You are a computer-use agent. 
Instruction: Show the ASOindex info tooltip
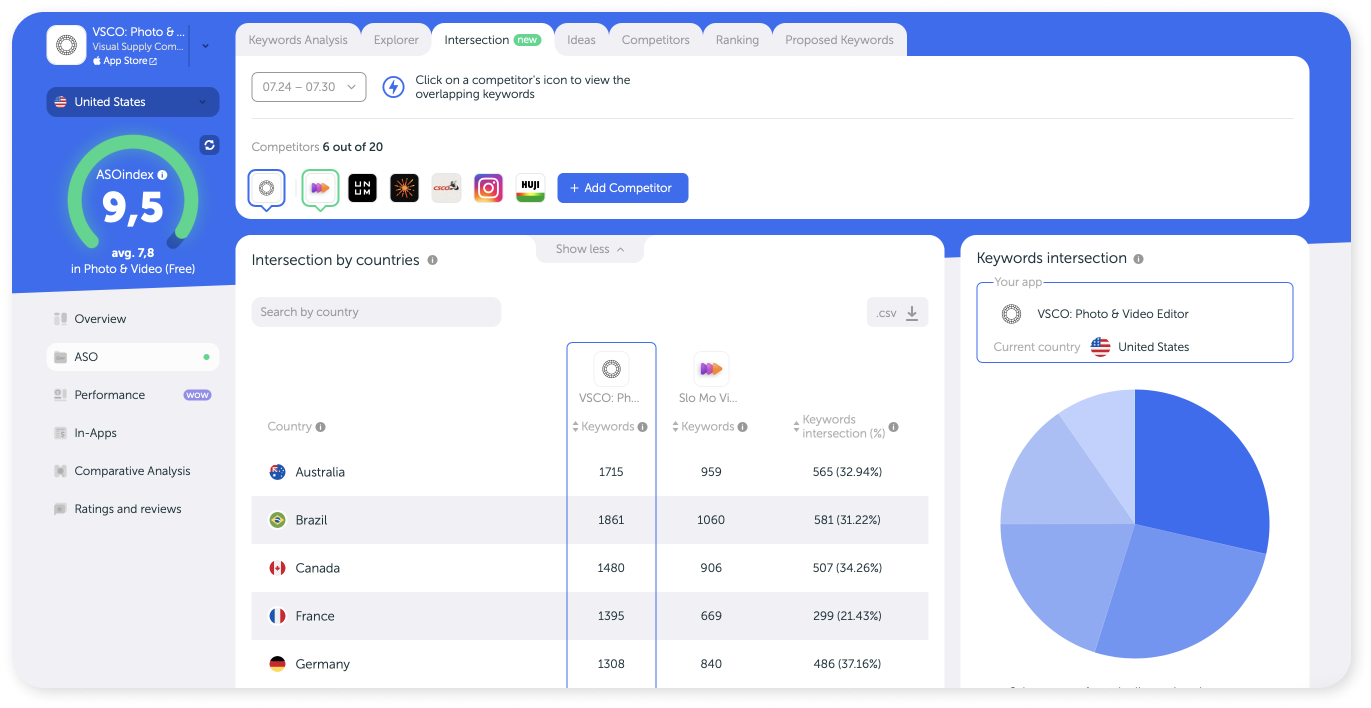click(163, 175)
